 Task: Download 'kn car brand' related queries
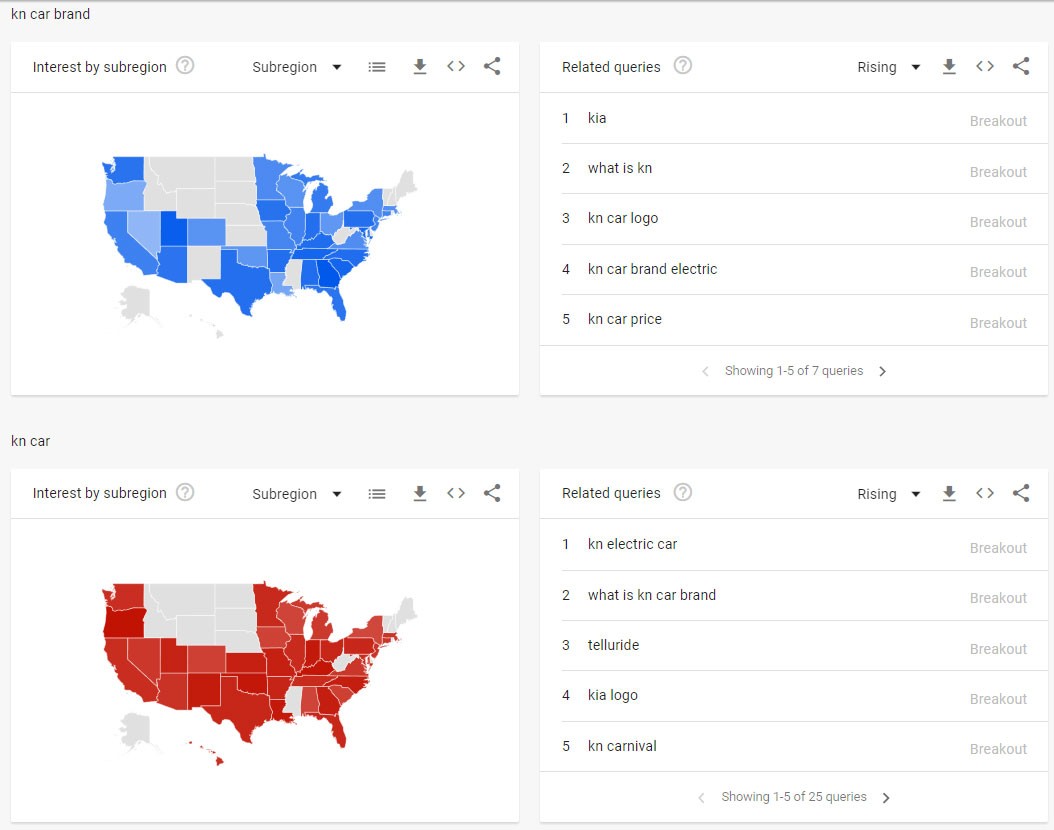tap(949, 67)
